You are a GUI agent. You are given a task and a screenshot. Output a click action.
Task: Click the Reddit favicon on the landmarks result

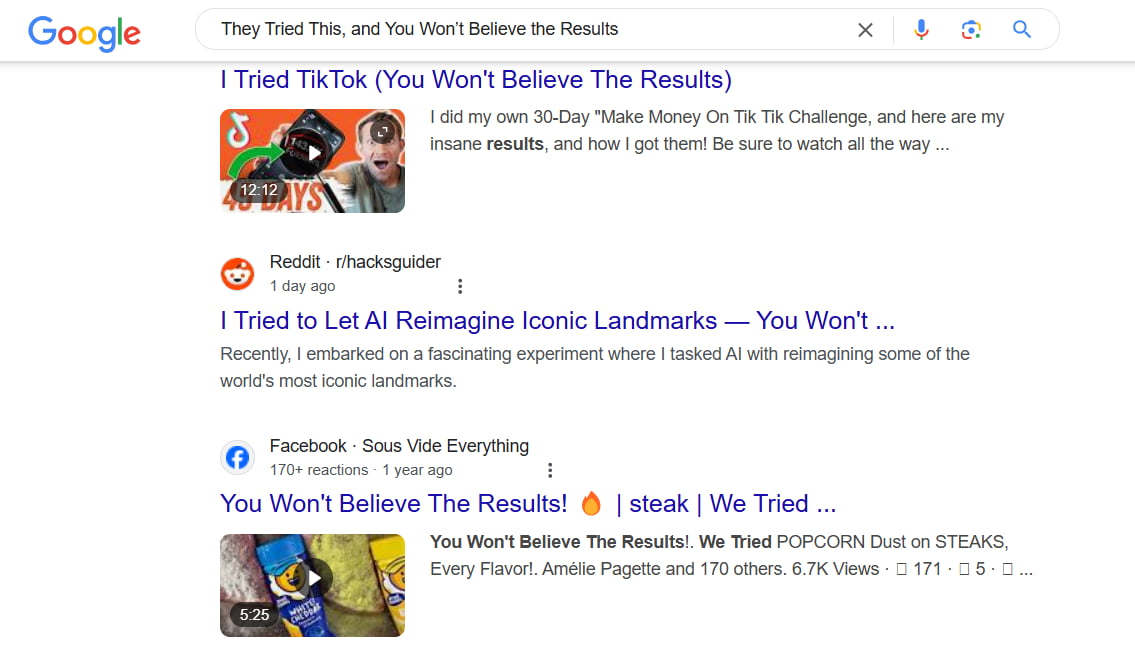(x=237, y=273)
